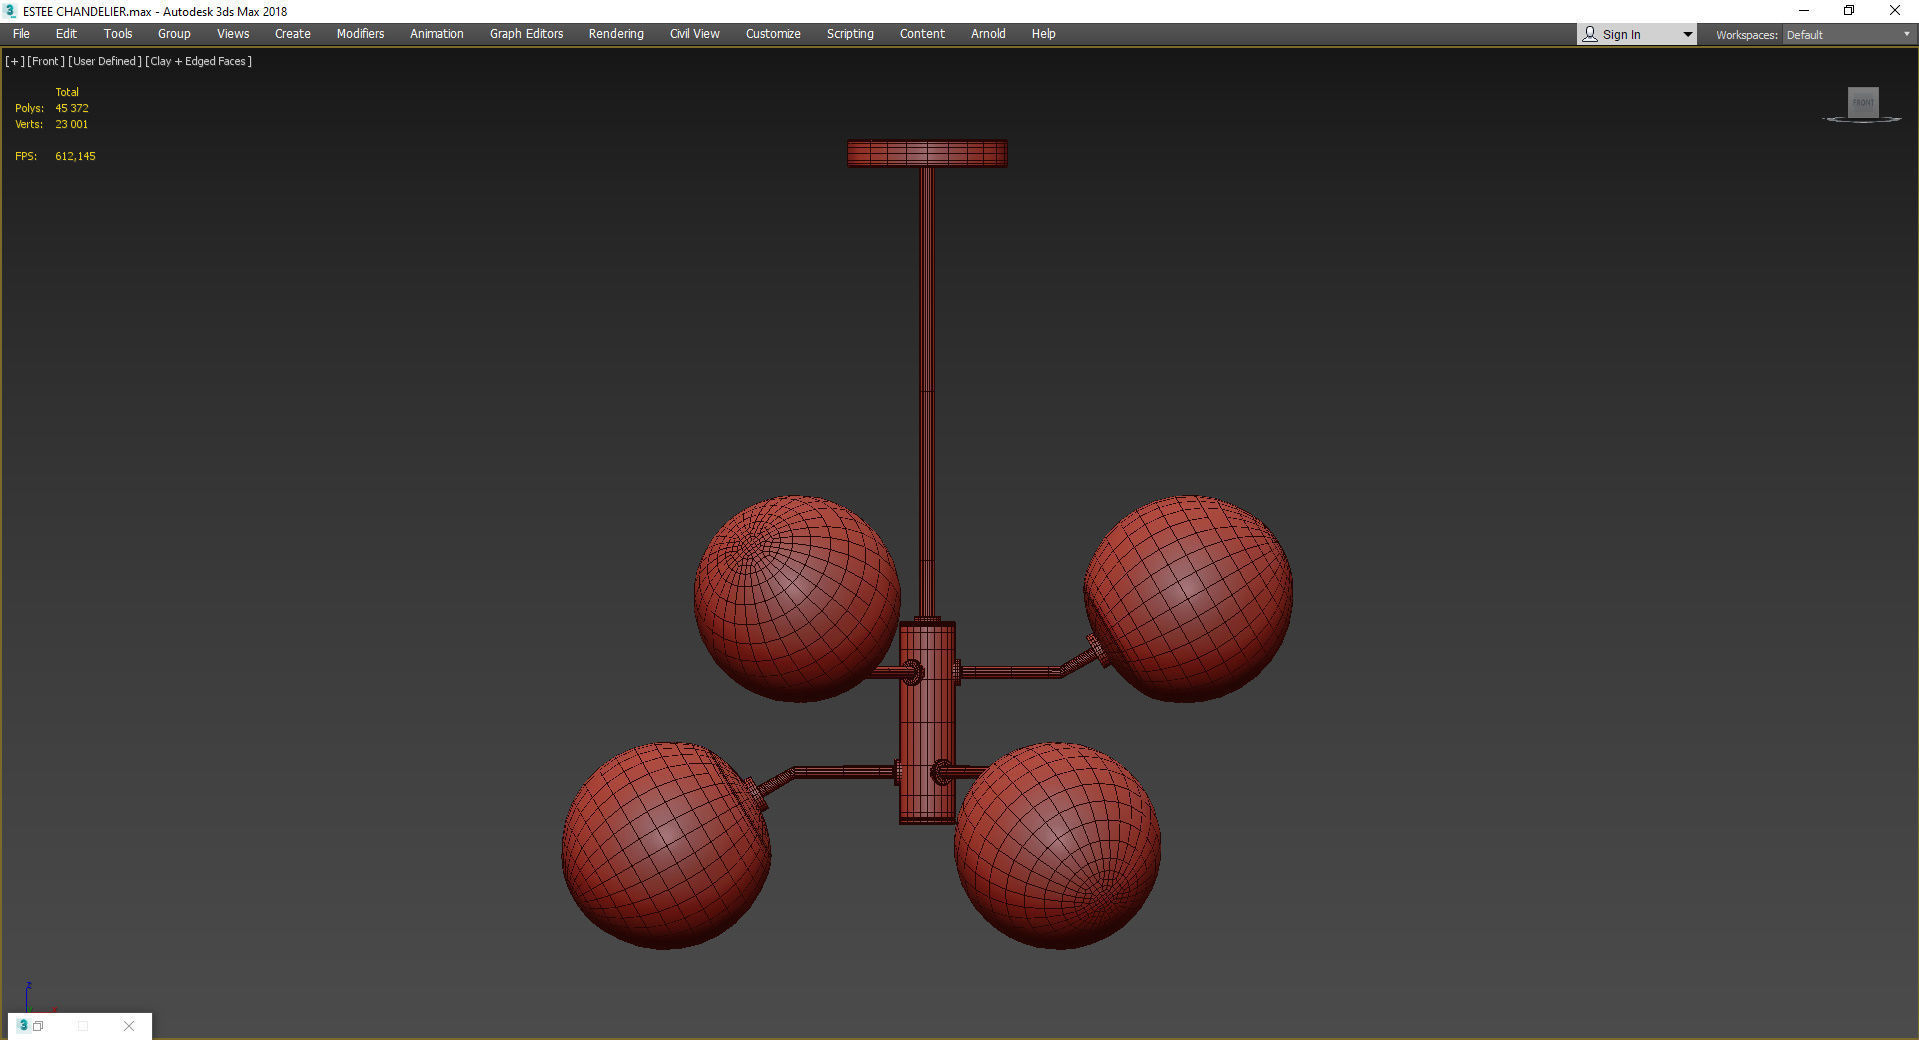Viewport: 1919px width, 1040px height.
Task: Open the Group menu
Action: [x=174, y=34]
